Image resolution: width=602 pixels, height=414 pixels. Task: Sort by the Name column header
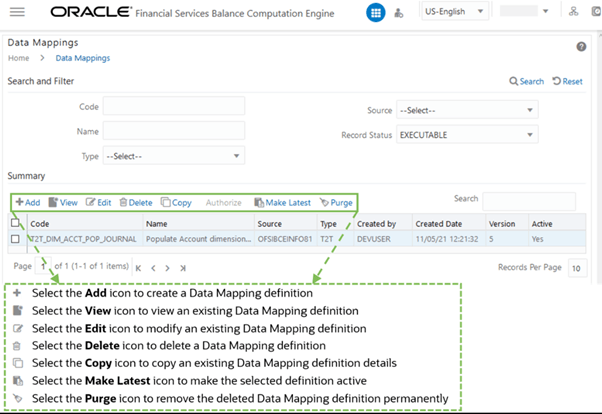pyautogui.click(x=198, y=224)
